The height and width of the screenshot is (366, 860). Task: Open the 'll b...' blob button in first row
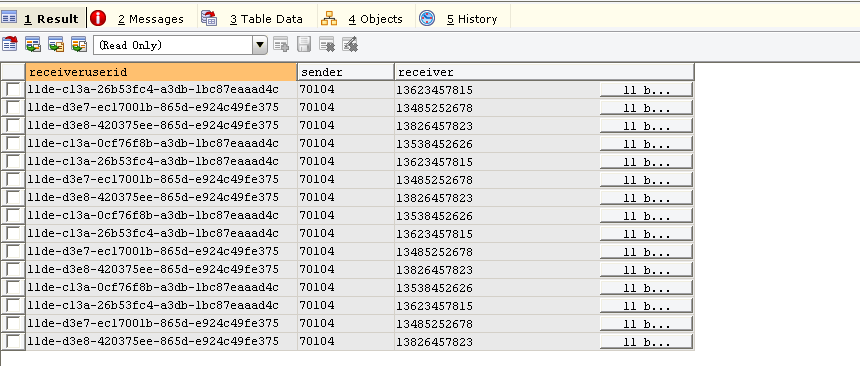coord(646,90)
